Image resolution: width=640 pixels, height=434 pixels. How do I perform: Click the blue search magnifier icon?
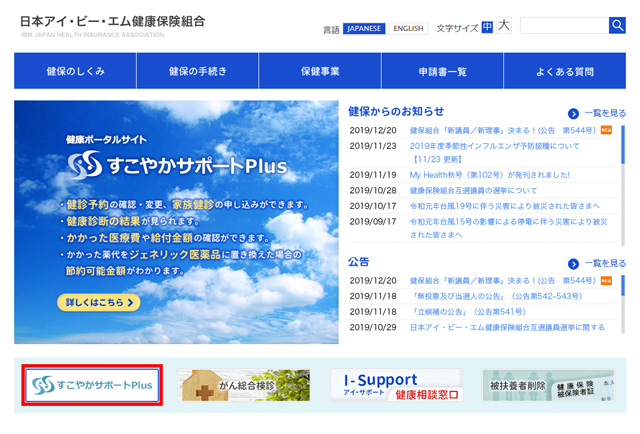617,26
